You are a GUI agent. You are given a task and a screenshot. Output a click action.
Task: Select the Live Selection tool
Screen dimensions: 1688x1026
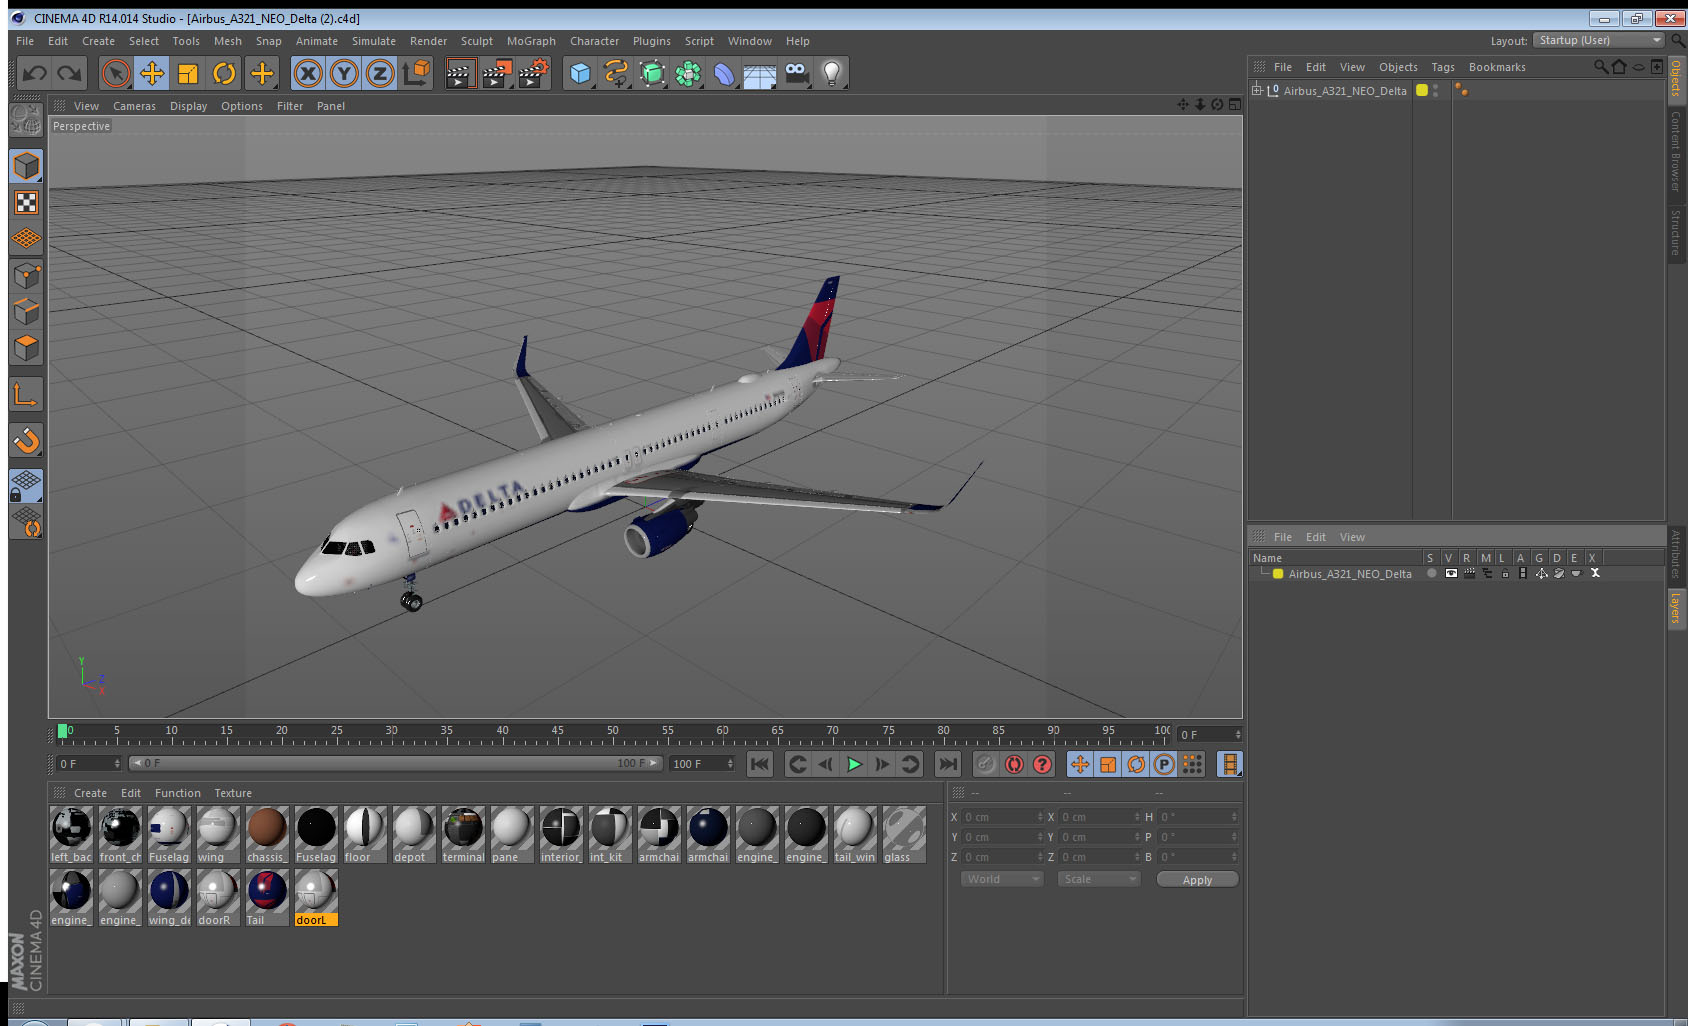pos(116,73)
